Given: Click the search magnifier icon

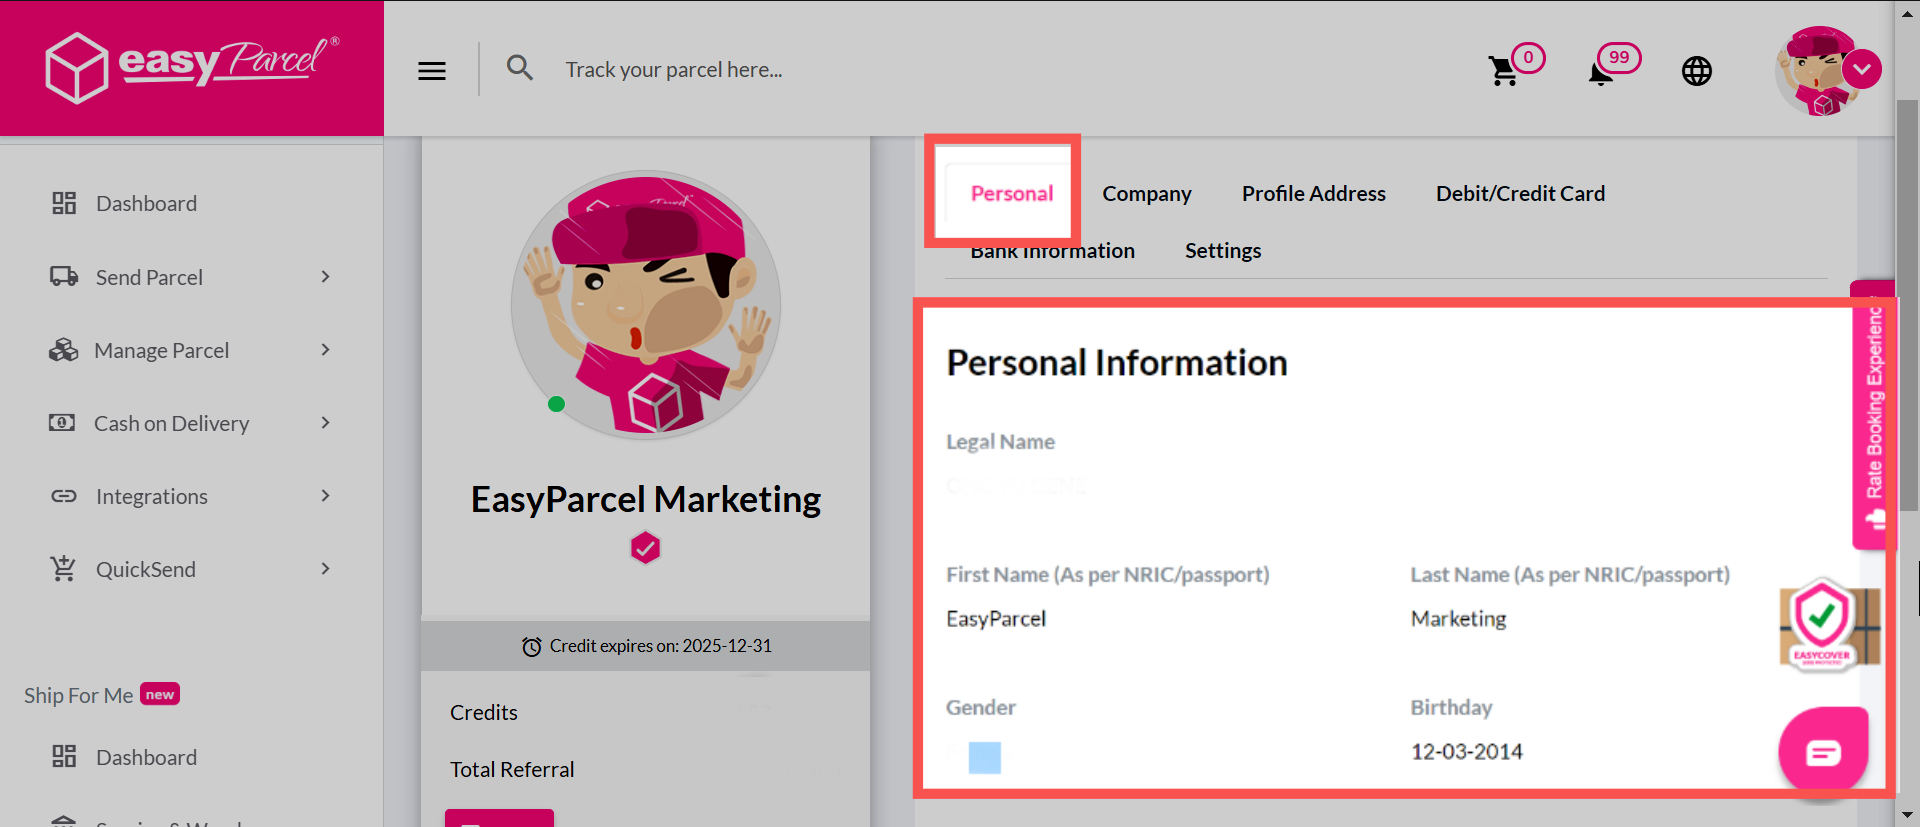Looking at the screenshot, I should [x=519, y=68].
